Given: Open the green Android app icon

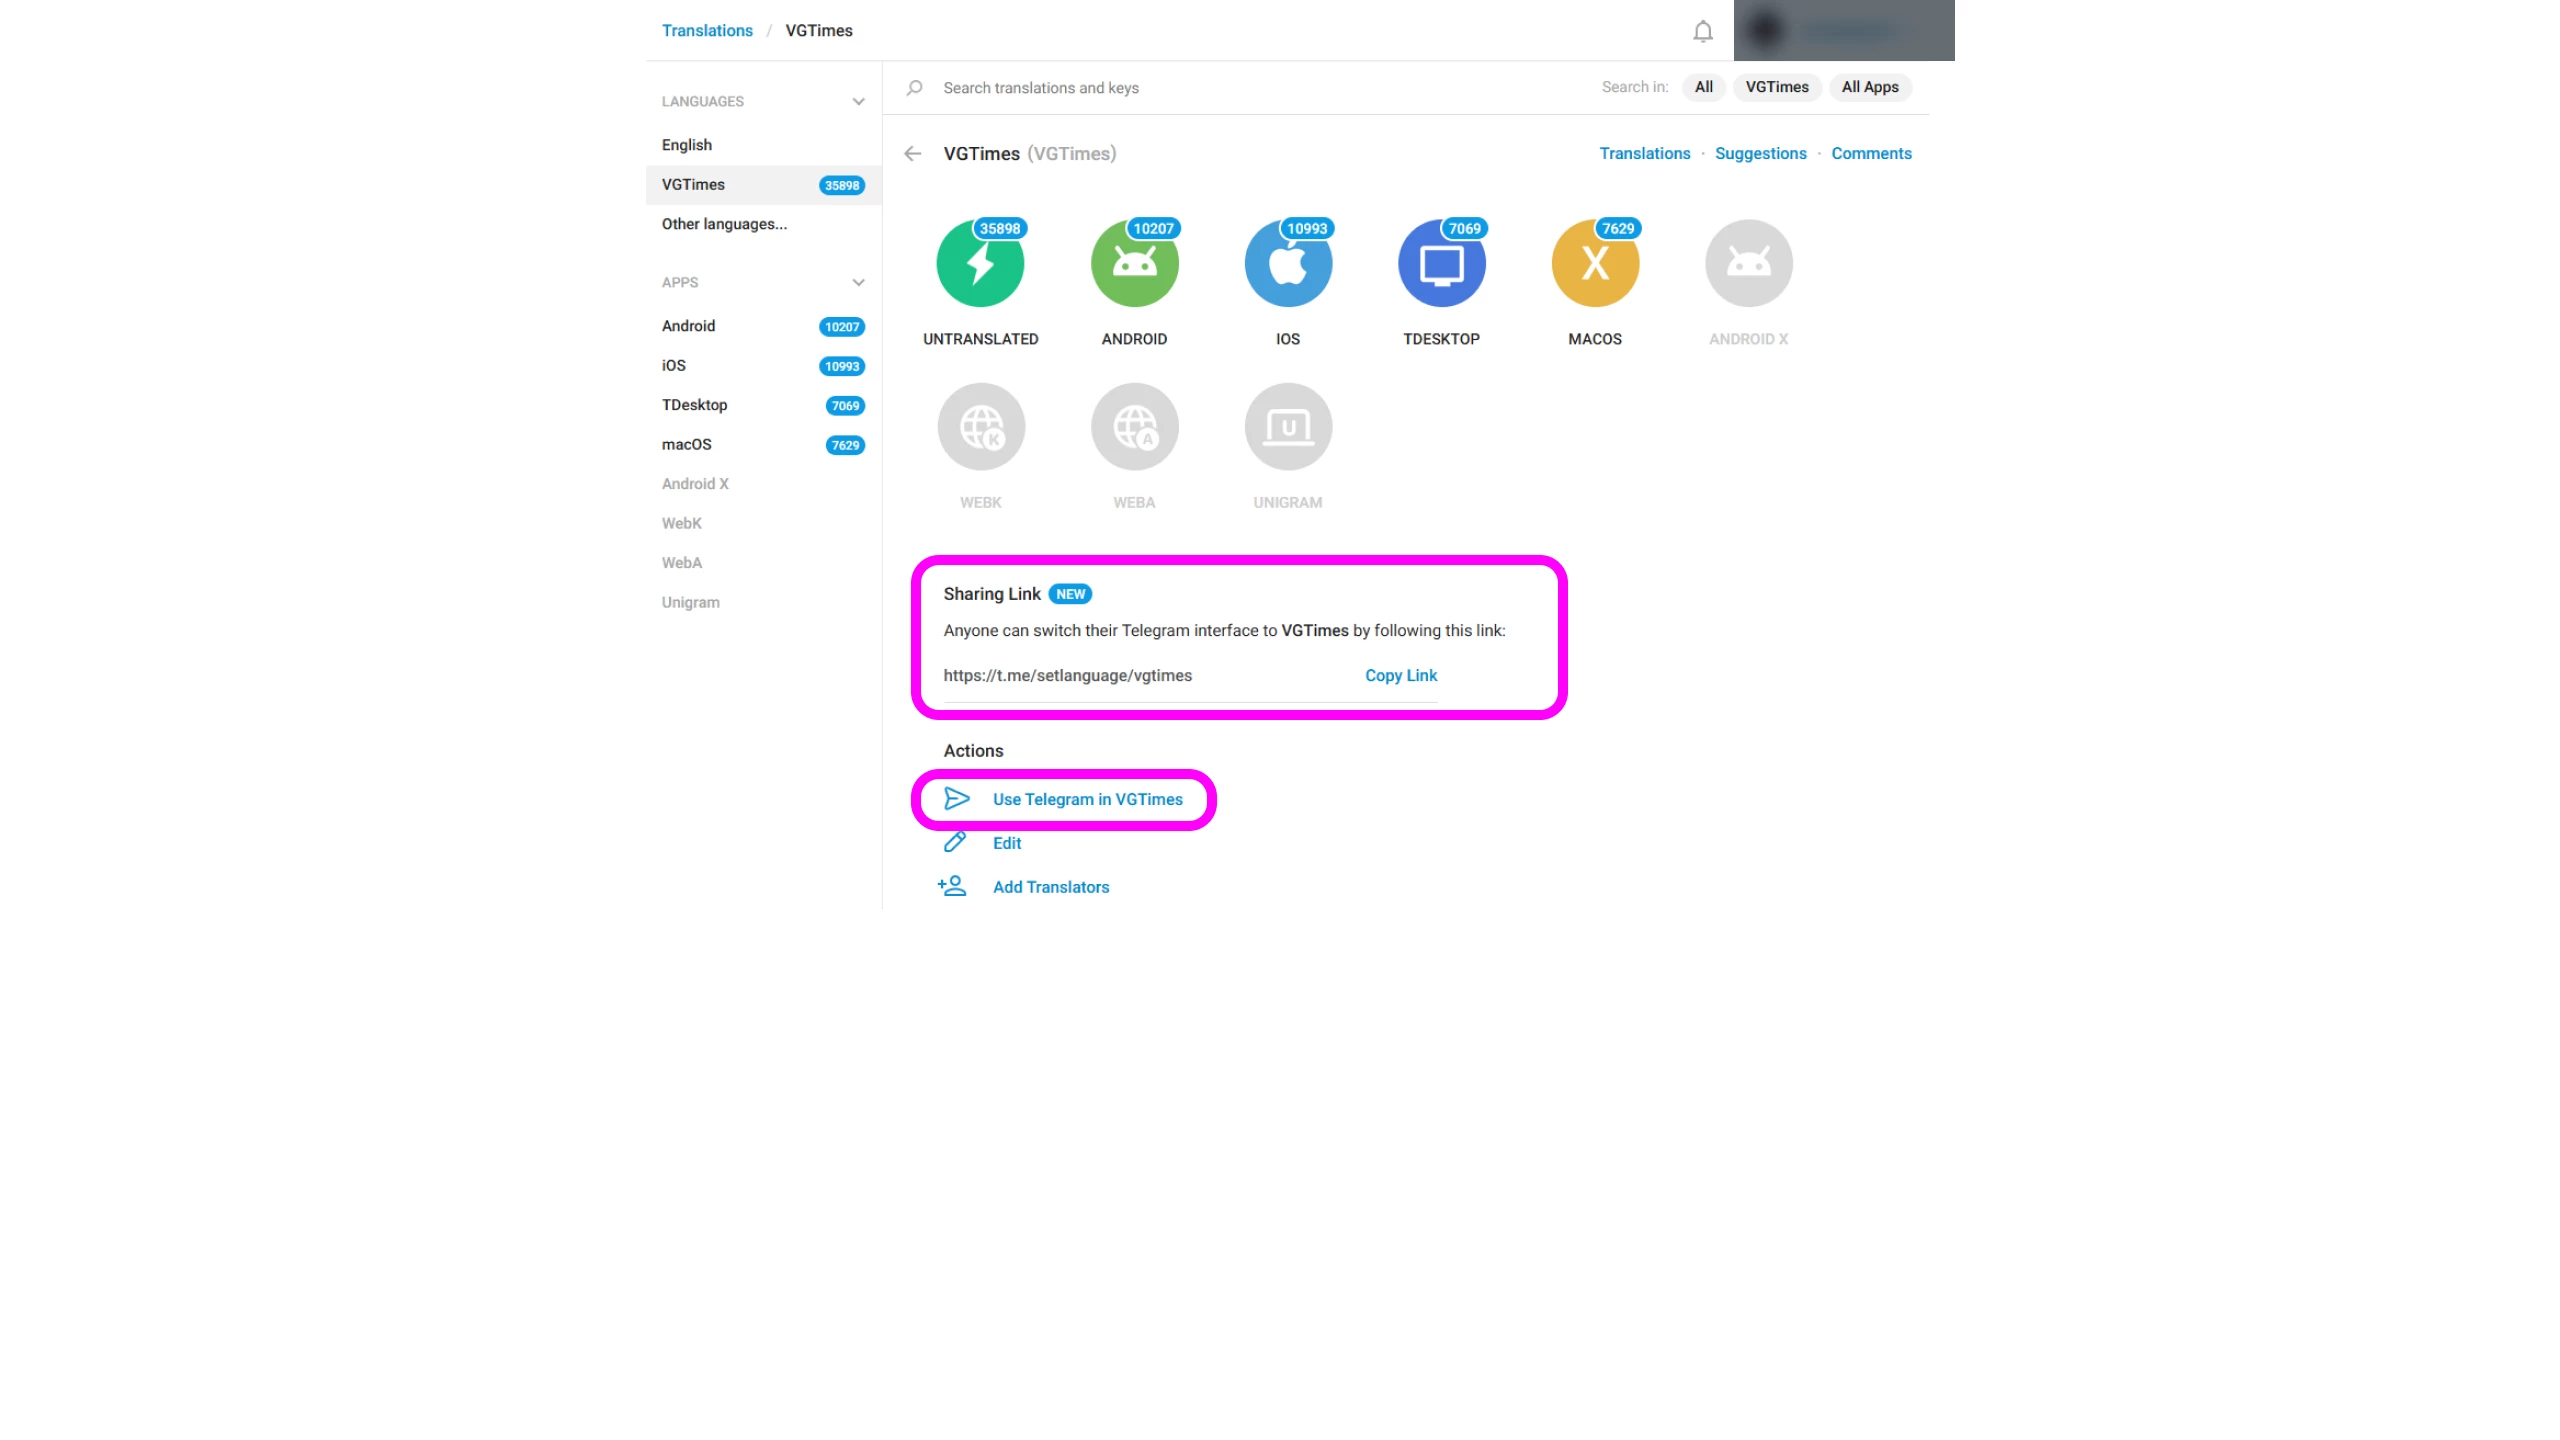Looking at the screenshot, I should click(x=1134, y=264).
